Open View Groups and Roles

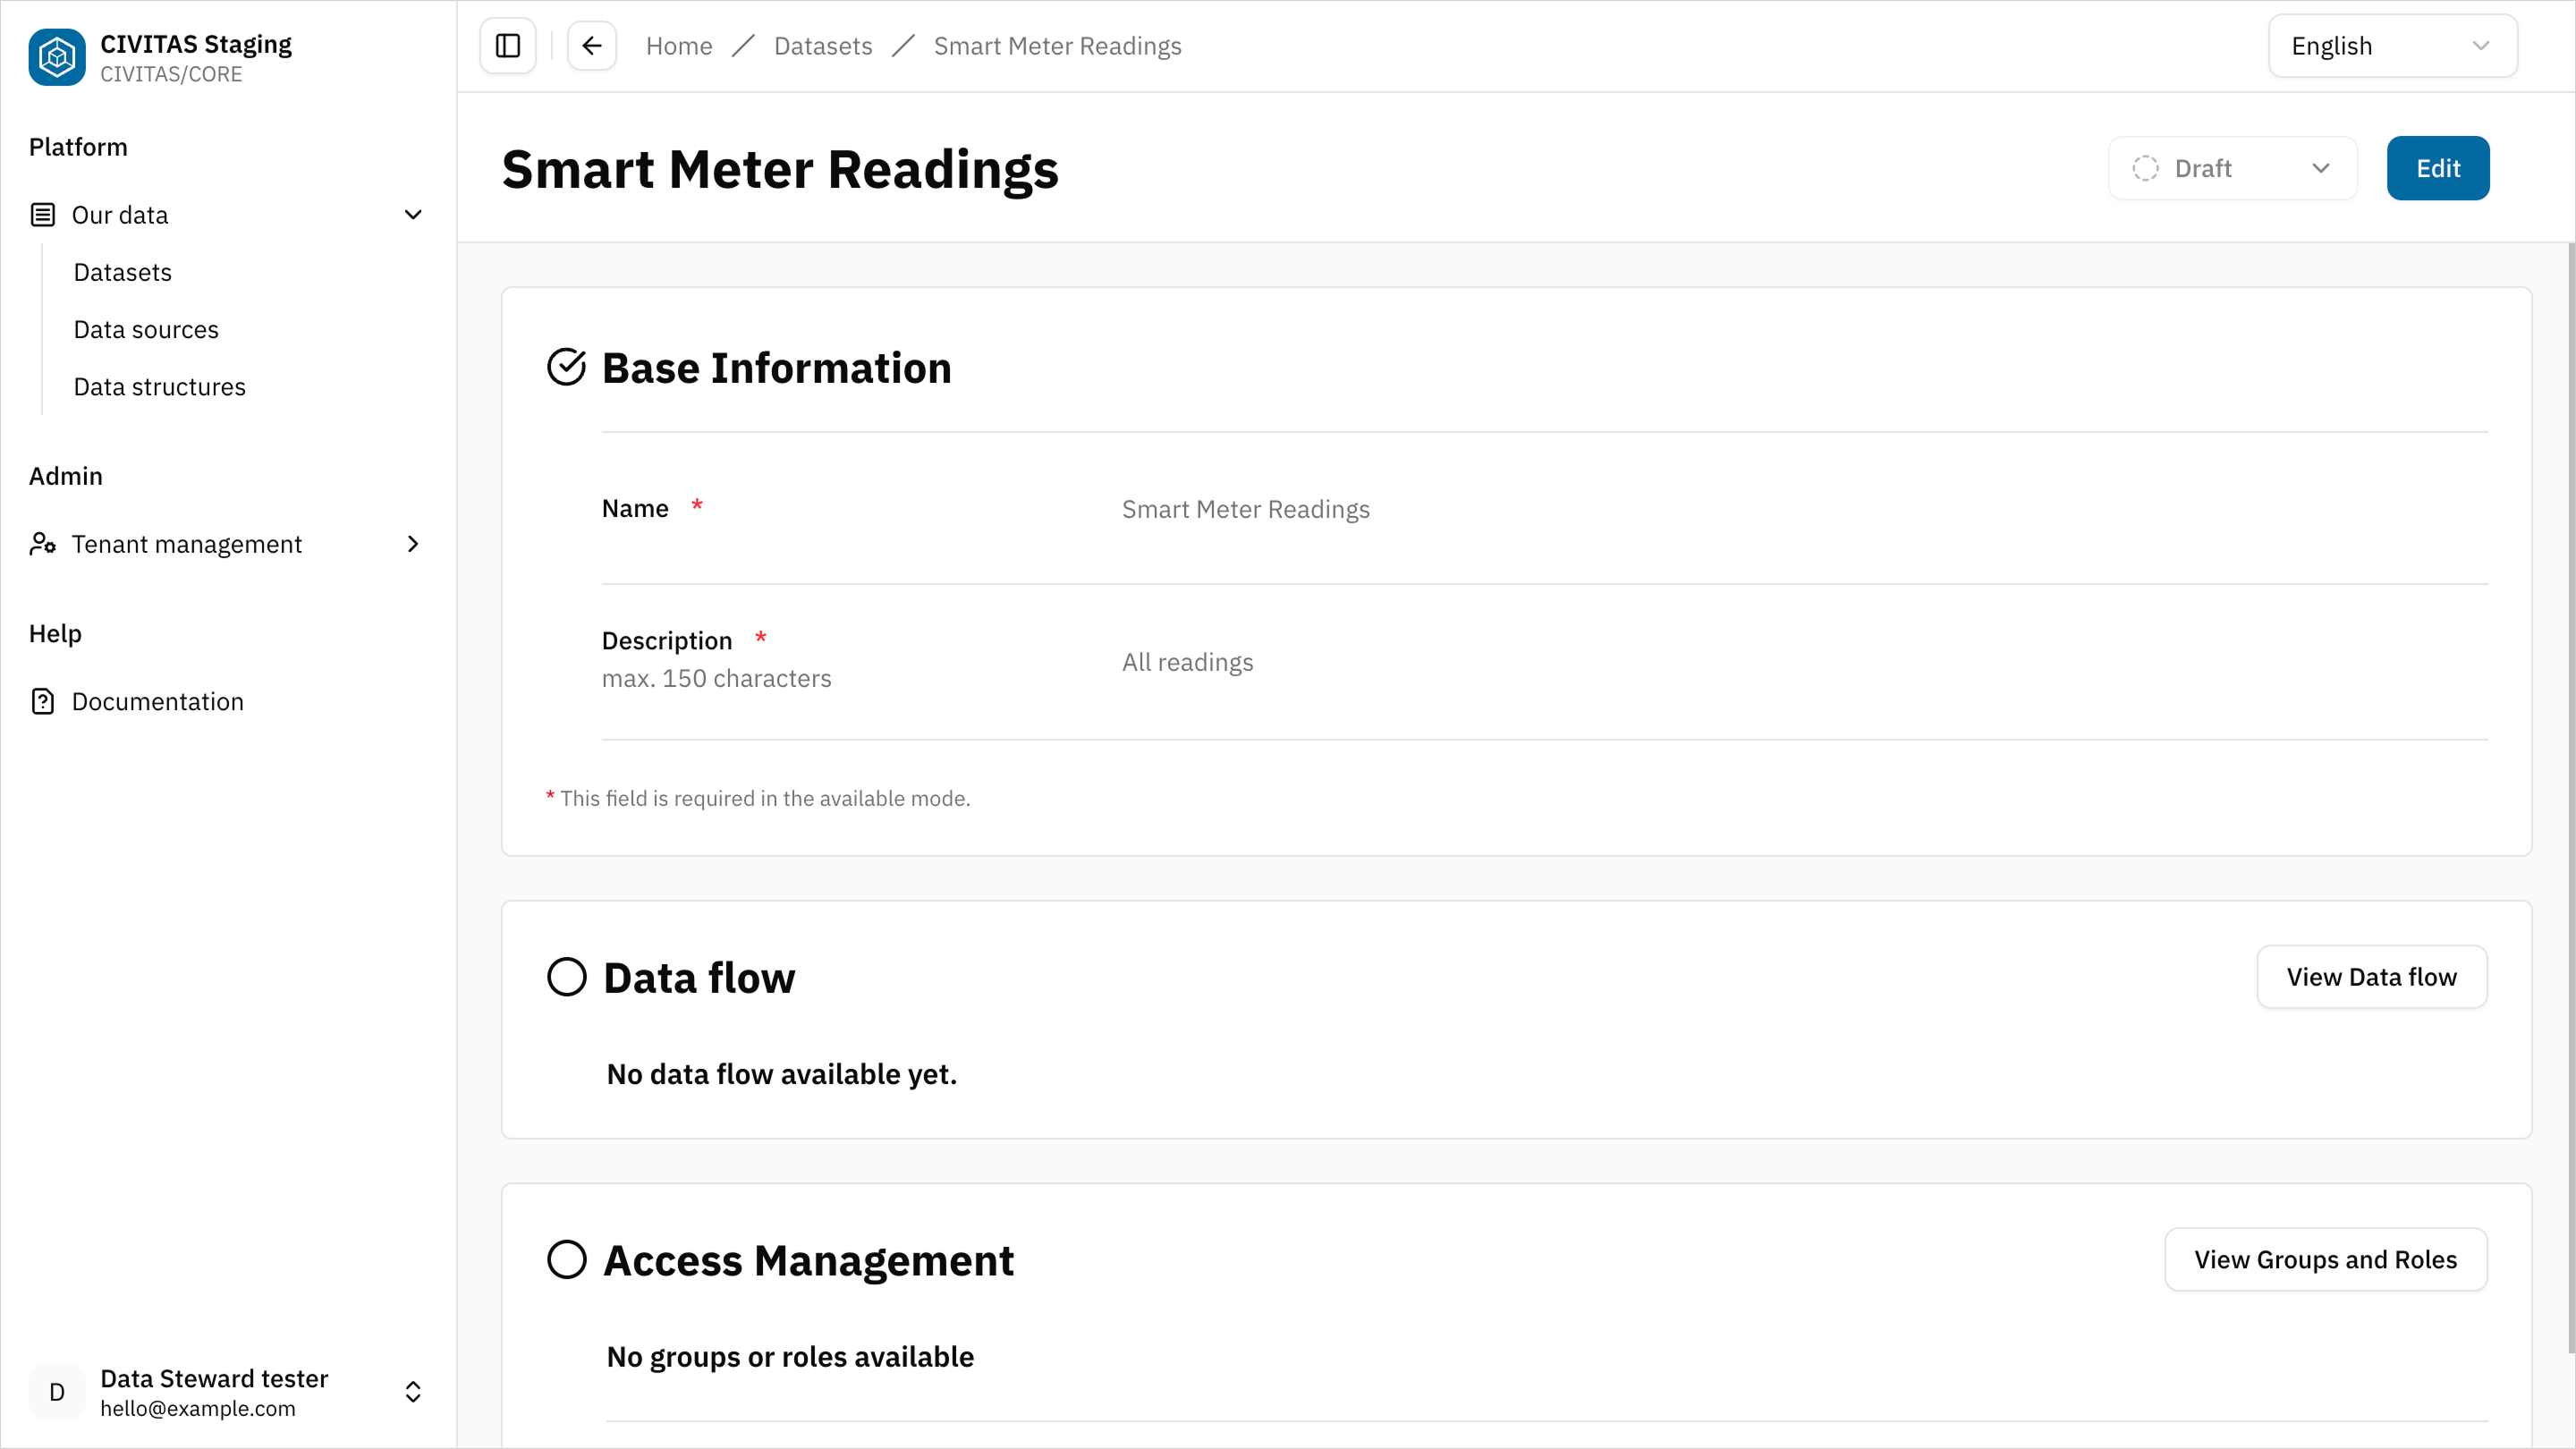coord(2325,1259)
